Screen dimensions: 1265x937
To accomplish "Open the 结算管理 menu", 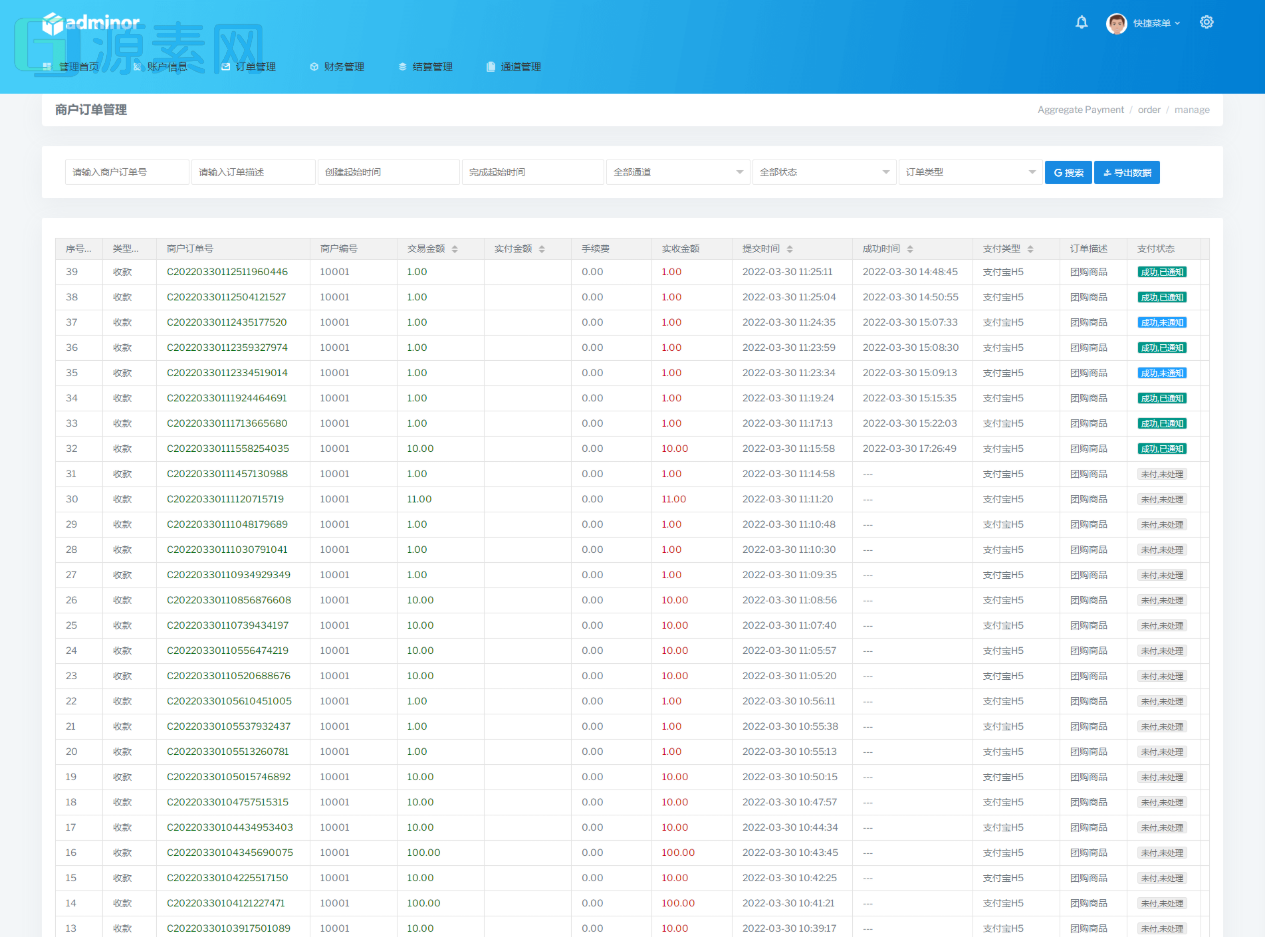I will (425, 67).
